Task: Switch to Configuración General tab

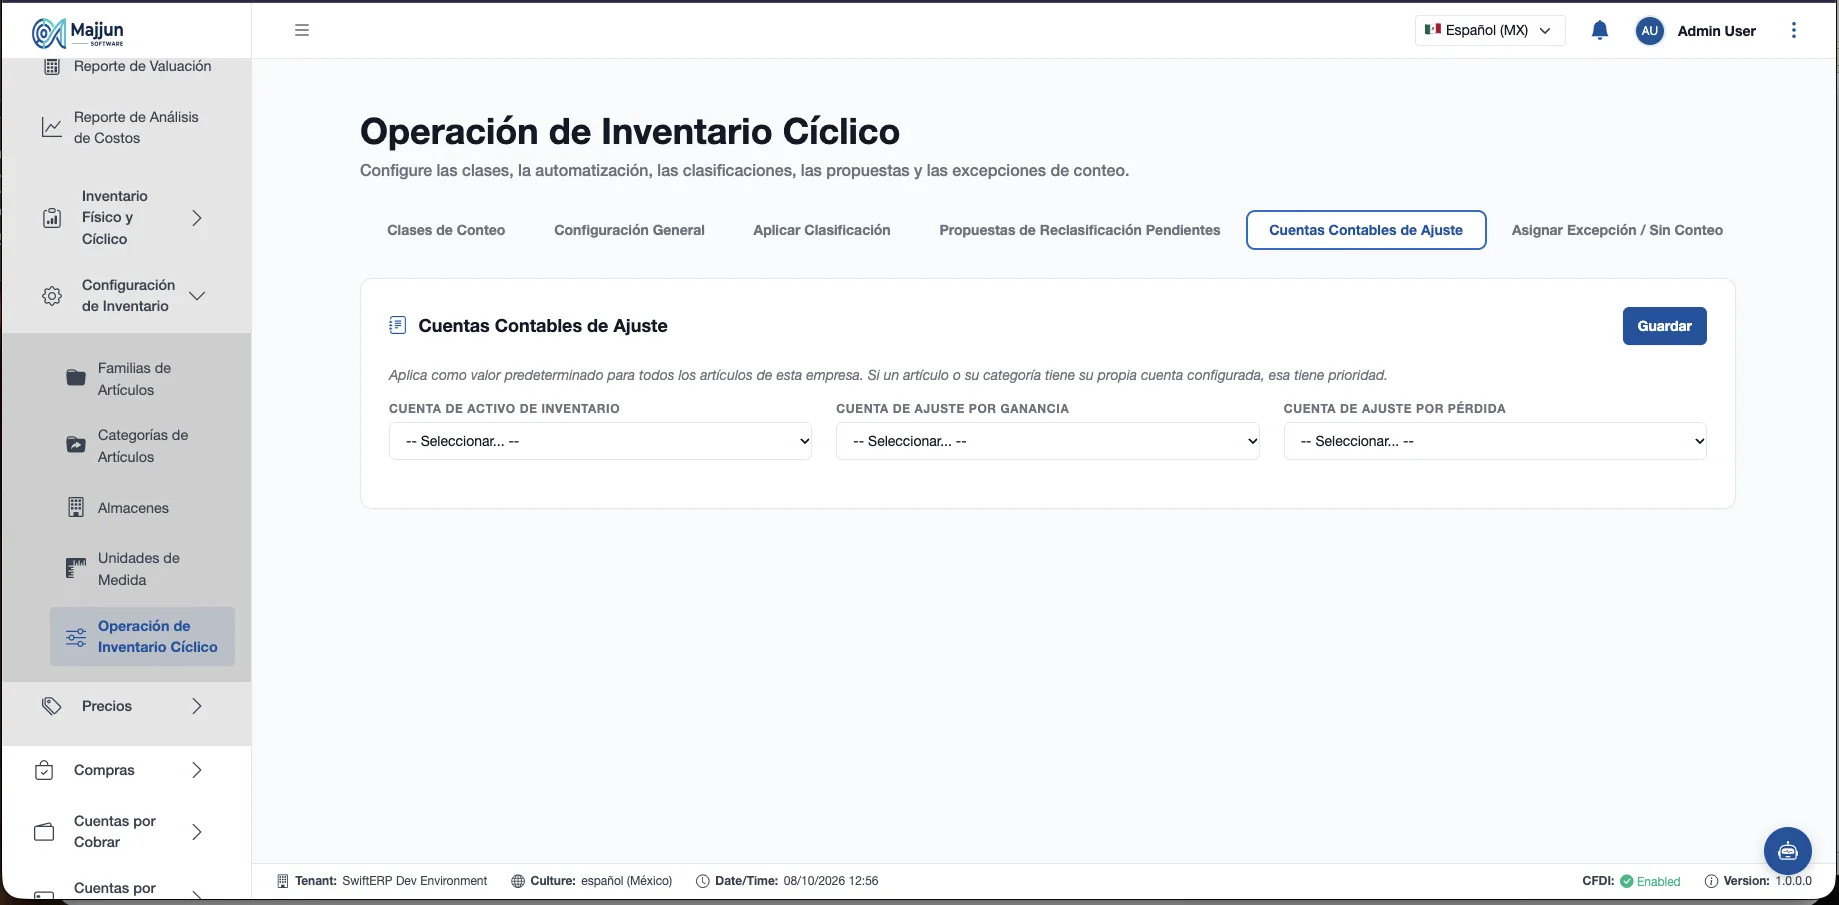Action: (629, 230)
